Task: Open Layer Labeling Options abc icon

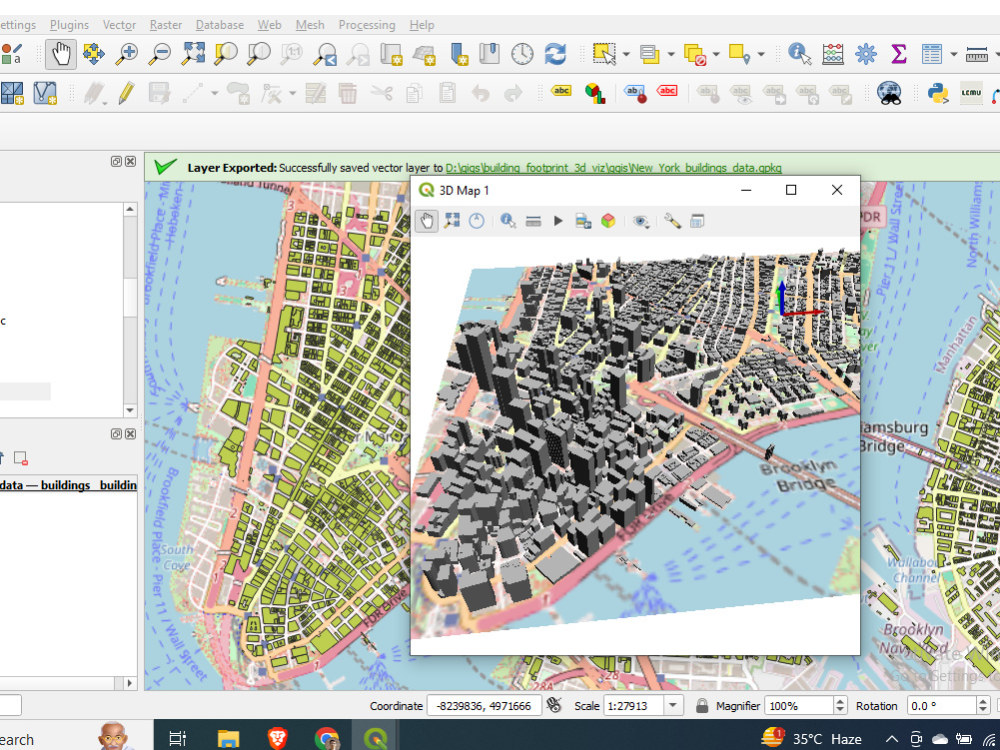Action: [561, 91]
